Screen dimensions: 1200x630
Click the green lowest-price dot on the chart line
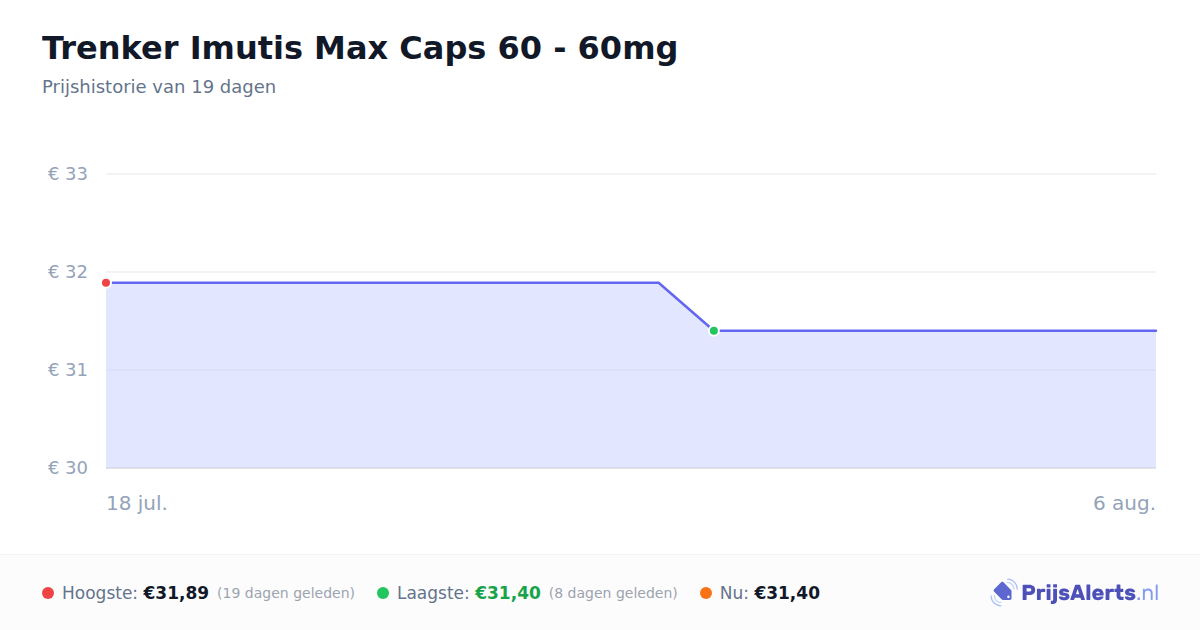[x=714, y=331]
